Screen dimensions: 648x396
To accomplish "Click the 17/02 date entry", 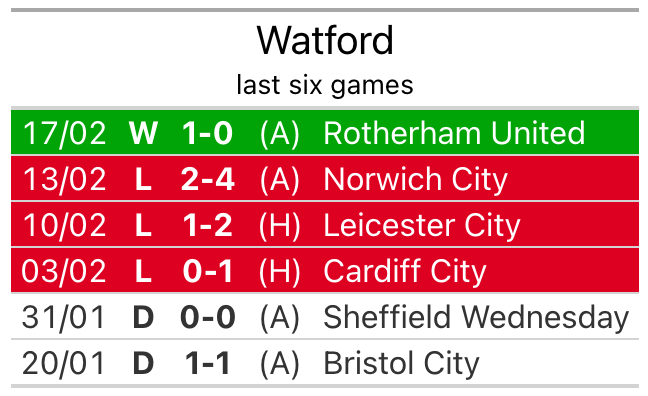I will click(x=64, y=133).
